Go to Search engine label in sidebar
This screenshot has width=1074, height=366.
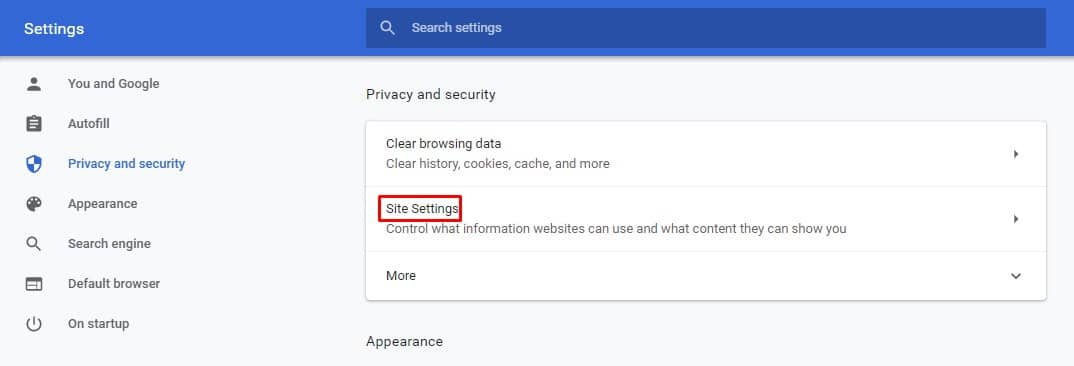click(x=109, y=243)
